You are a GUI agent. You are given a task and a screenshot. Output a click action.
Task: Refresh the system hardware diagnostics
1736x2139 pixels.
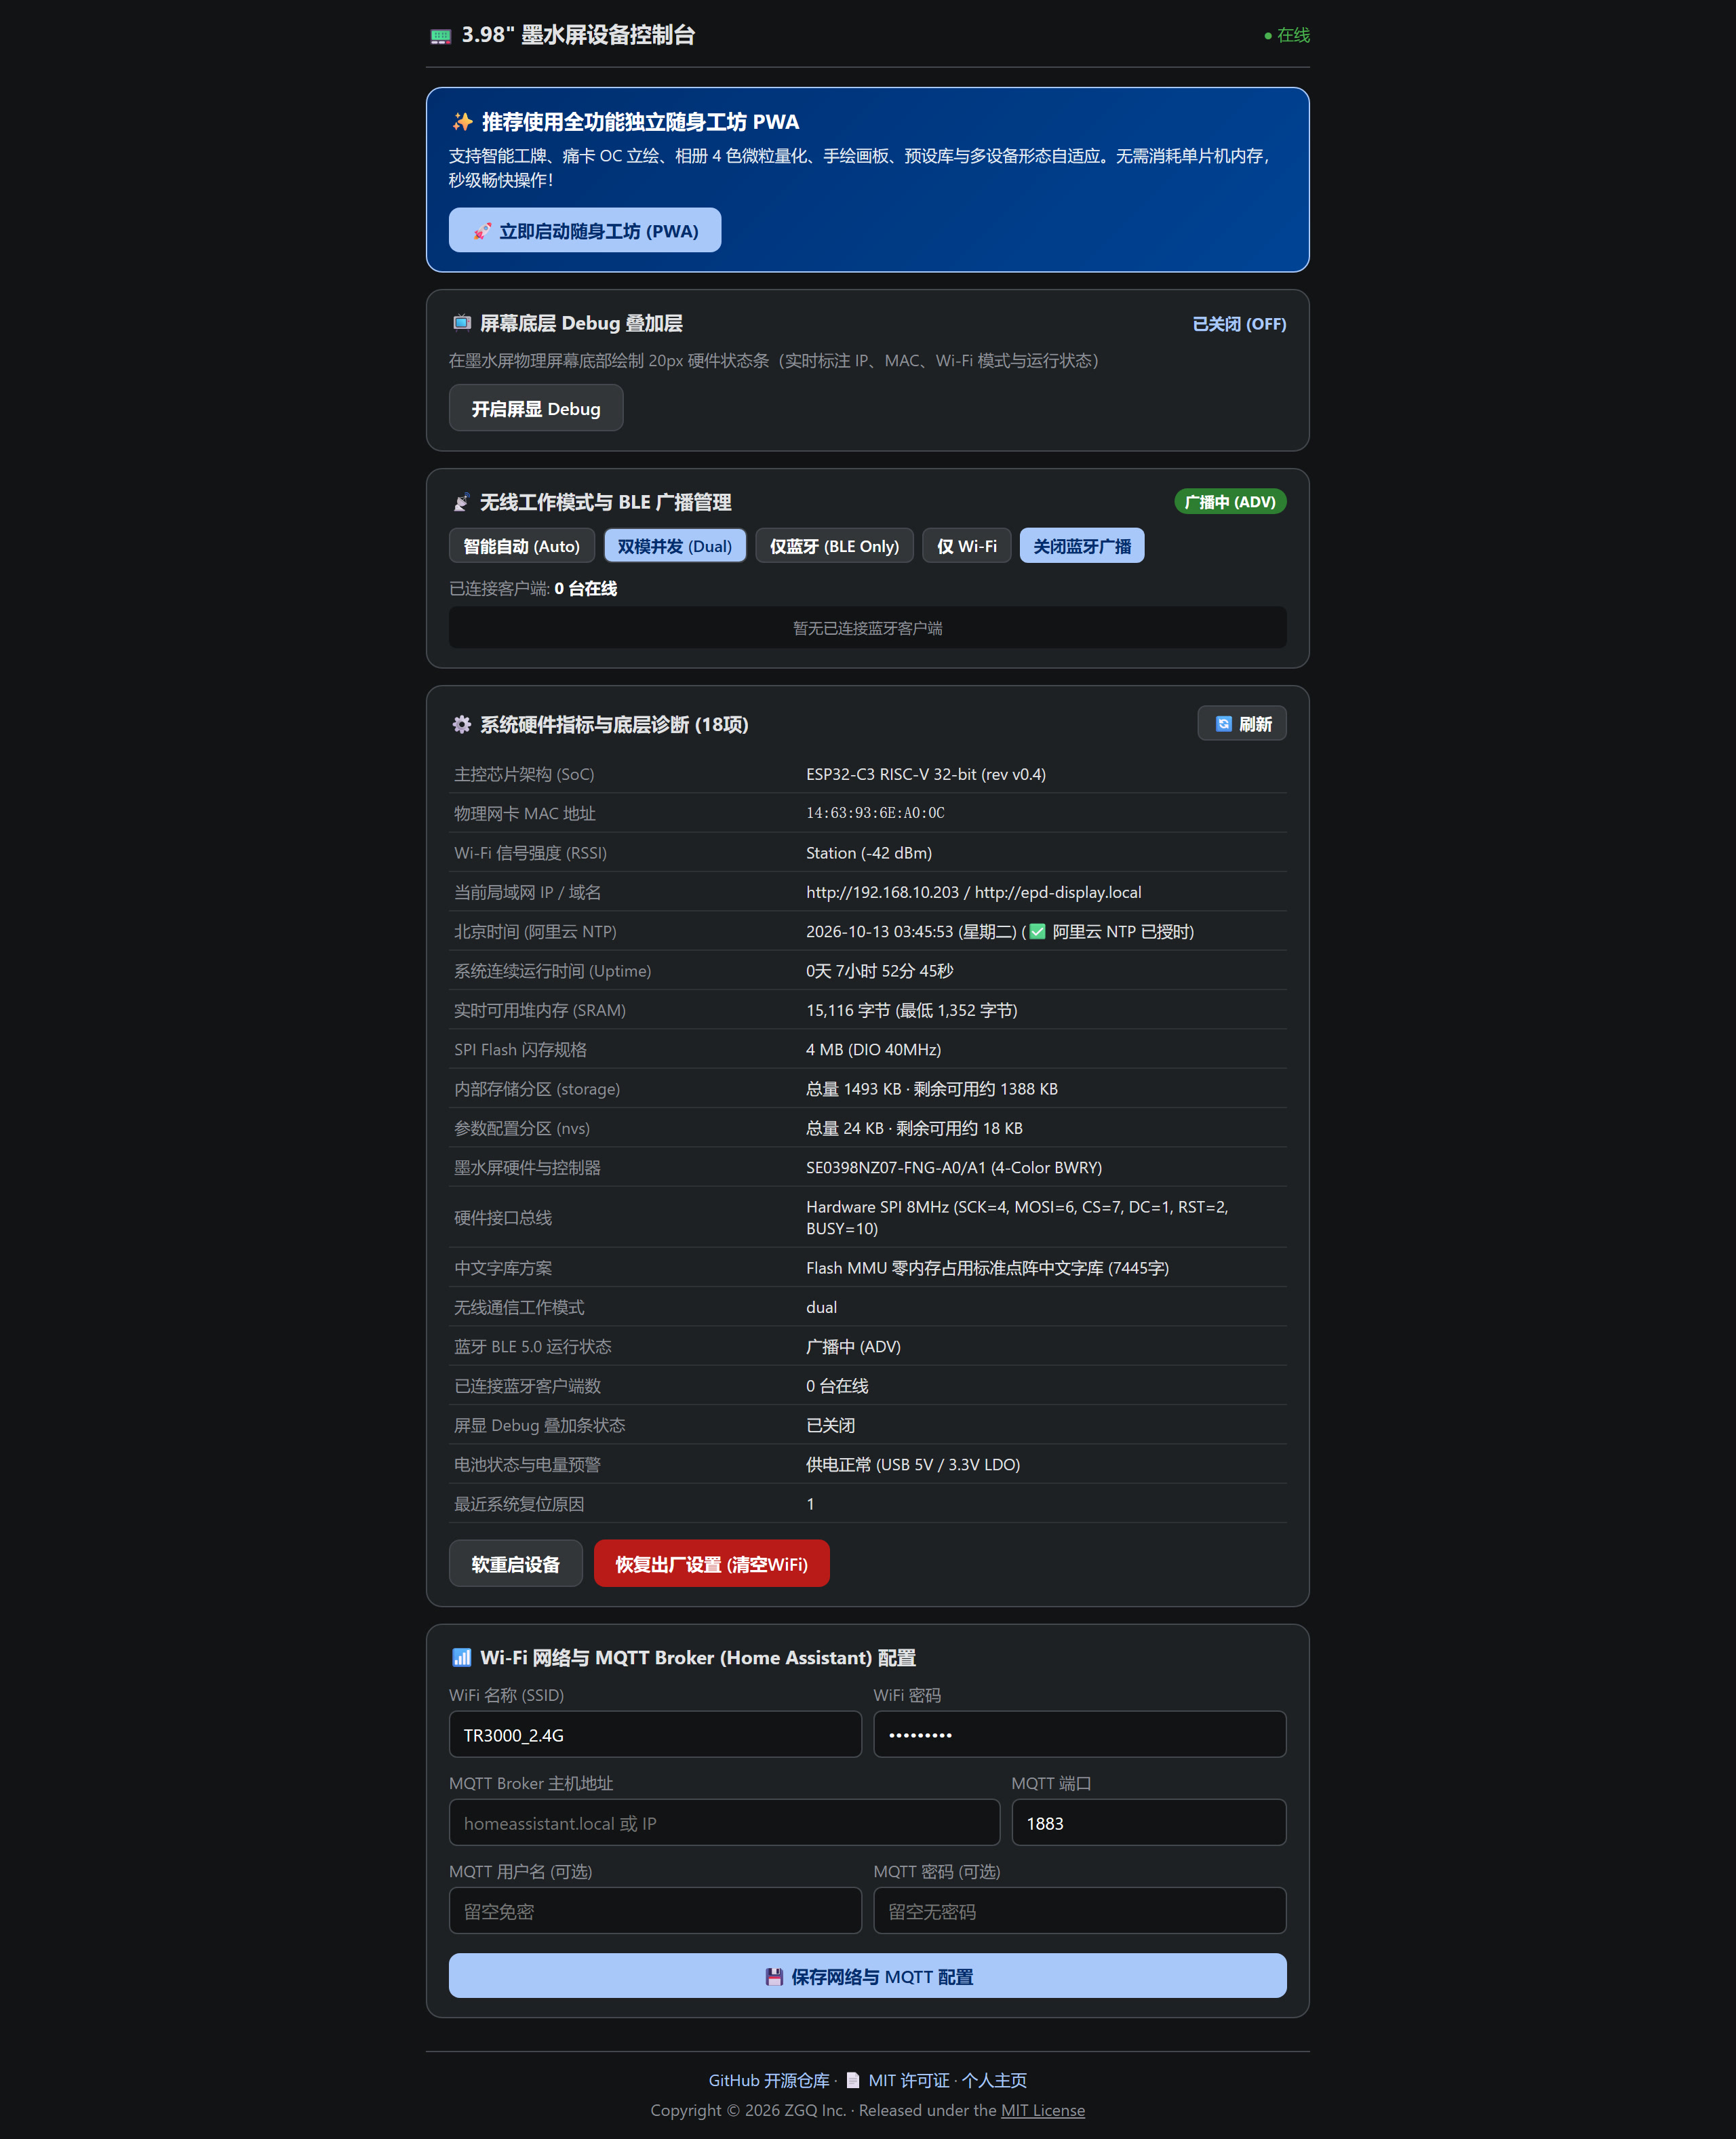pyautogui.click(x=1241, y=723)
